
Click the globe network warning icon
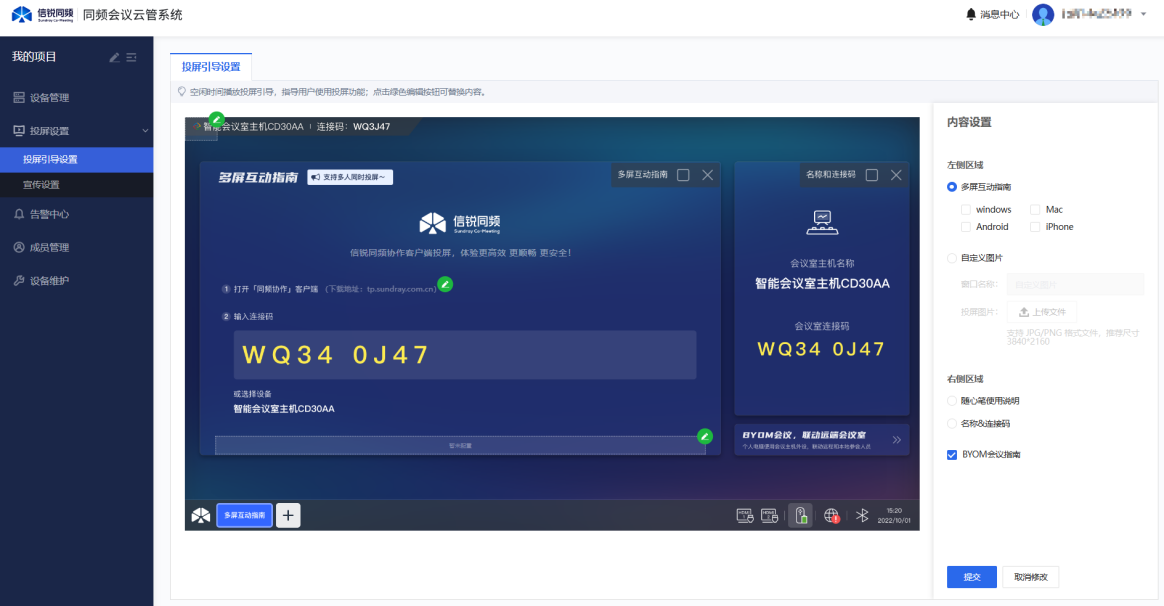click(831, 515)
